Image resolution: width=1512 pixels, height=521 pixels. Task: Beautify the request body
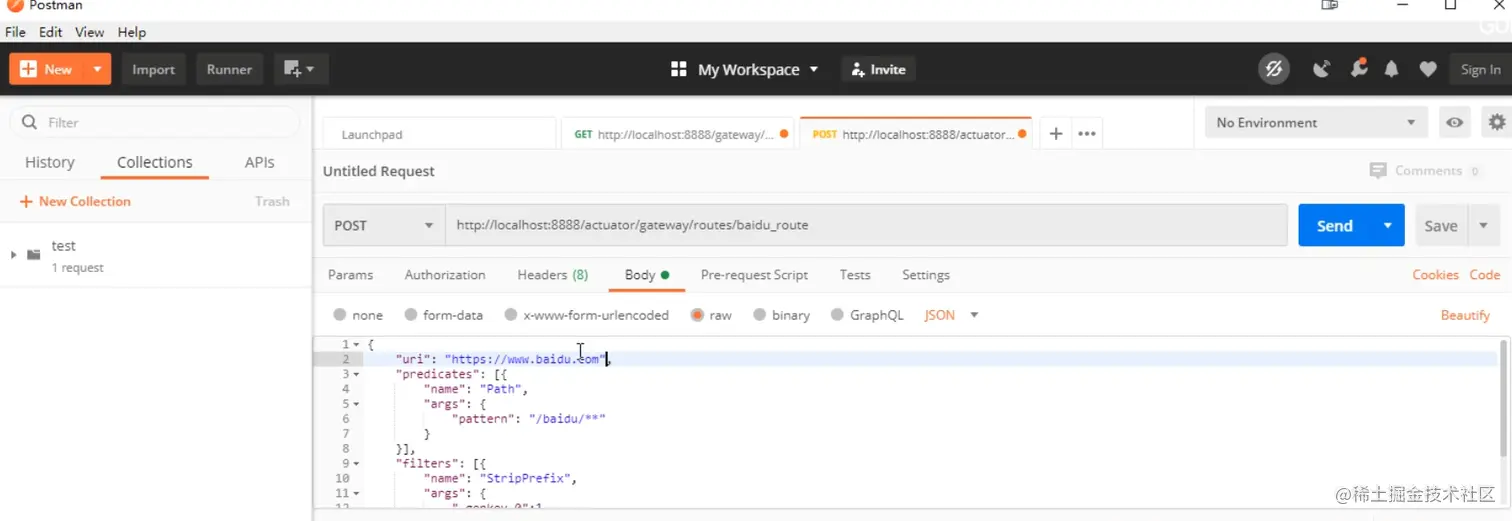[1465, 315]
